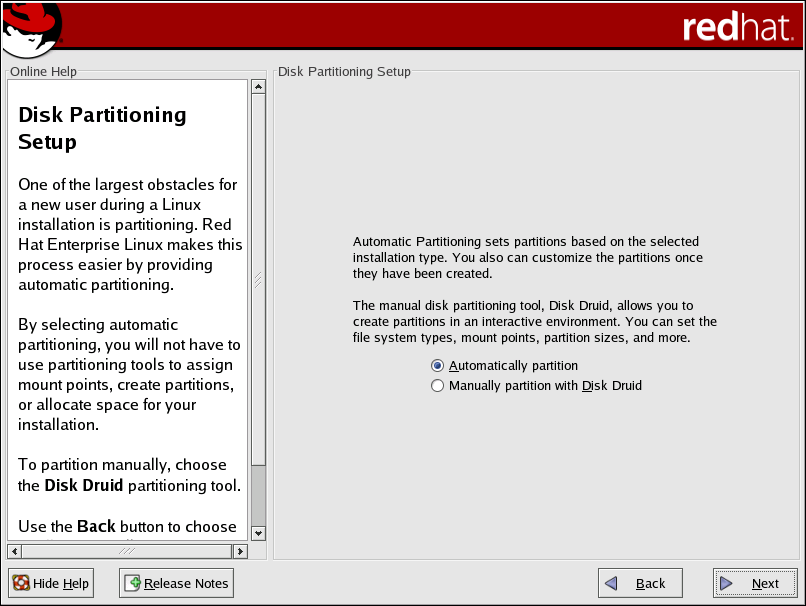The height and width of the screenshot is (606, 806).
Task: Click the left arrow icon on Back
Action: 612,584
